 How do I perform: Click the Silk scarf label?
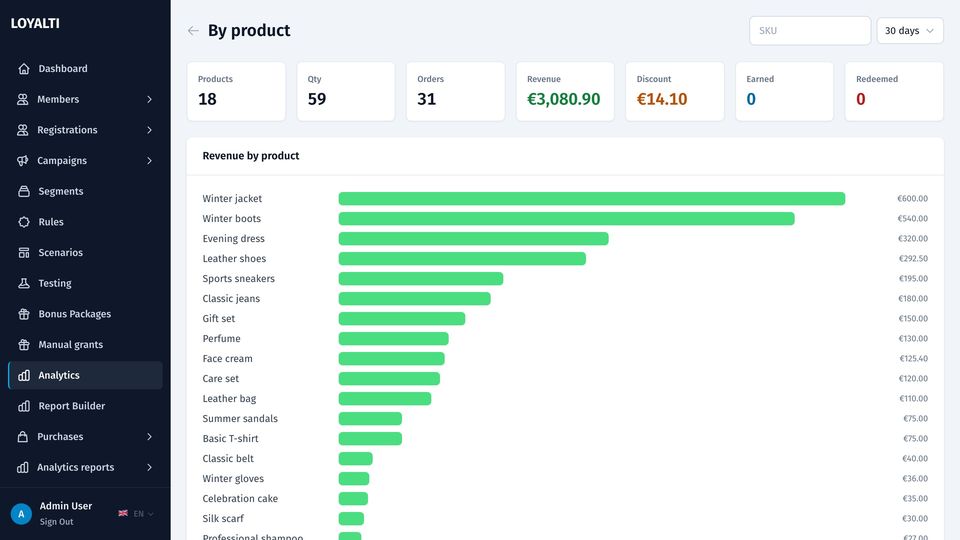[x=223, y=519]
